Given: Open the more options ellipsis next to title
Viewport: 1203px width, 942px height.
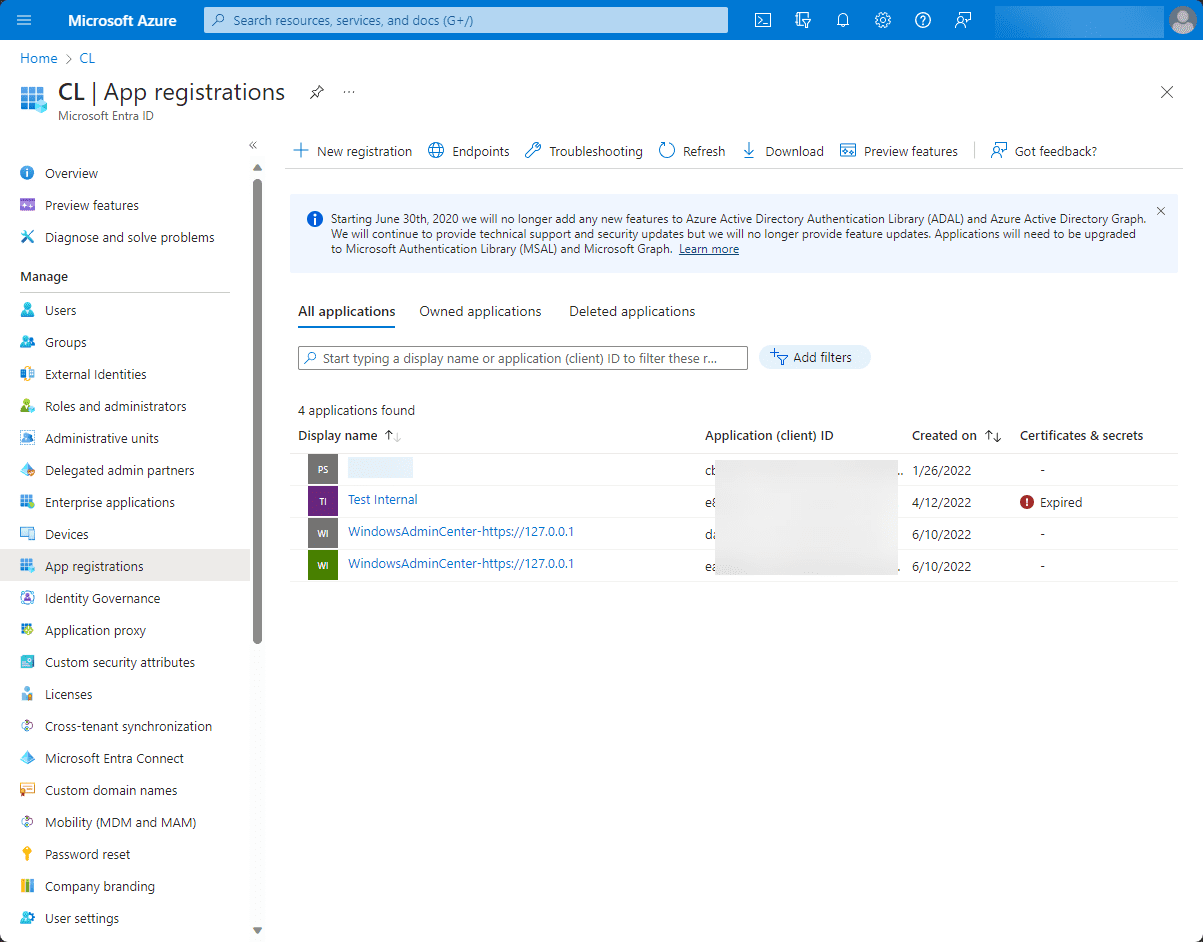Looking at the screenshot, I should (349, 92).
